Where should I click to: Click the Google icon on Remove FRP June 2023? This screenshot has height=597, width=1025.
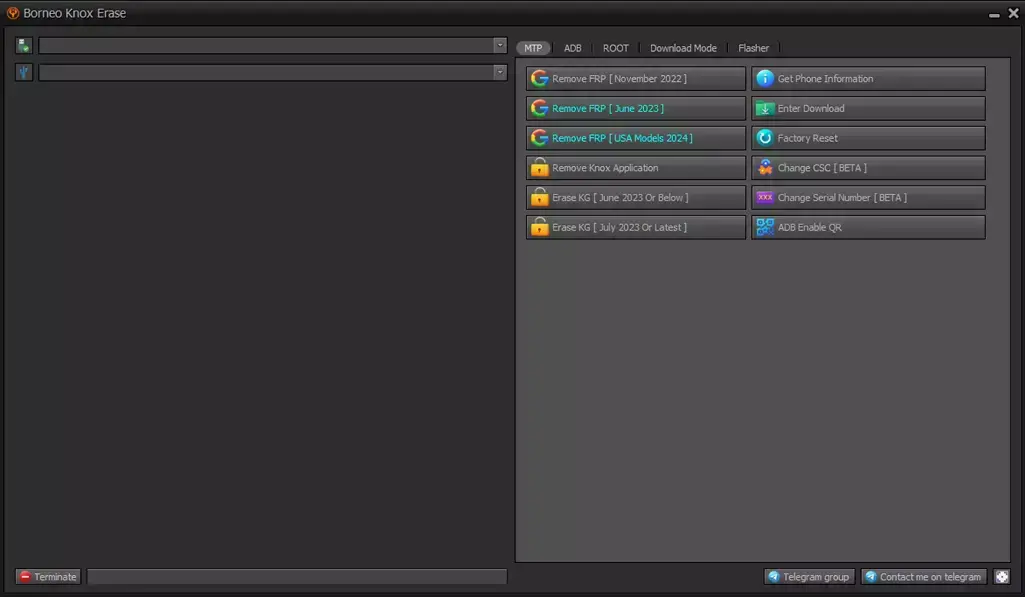[539, 108]
